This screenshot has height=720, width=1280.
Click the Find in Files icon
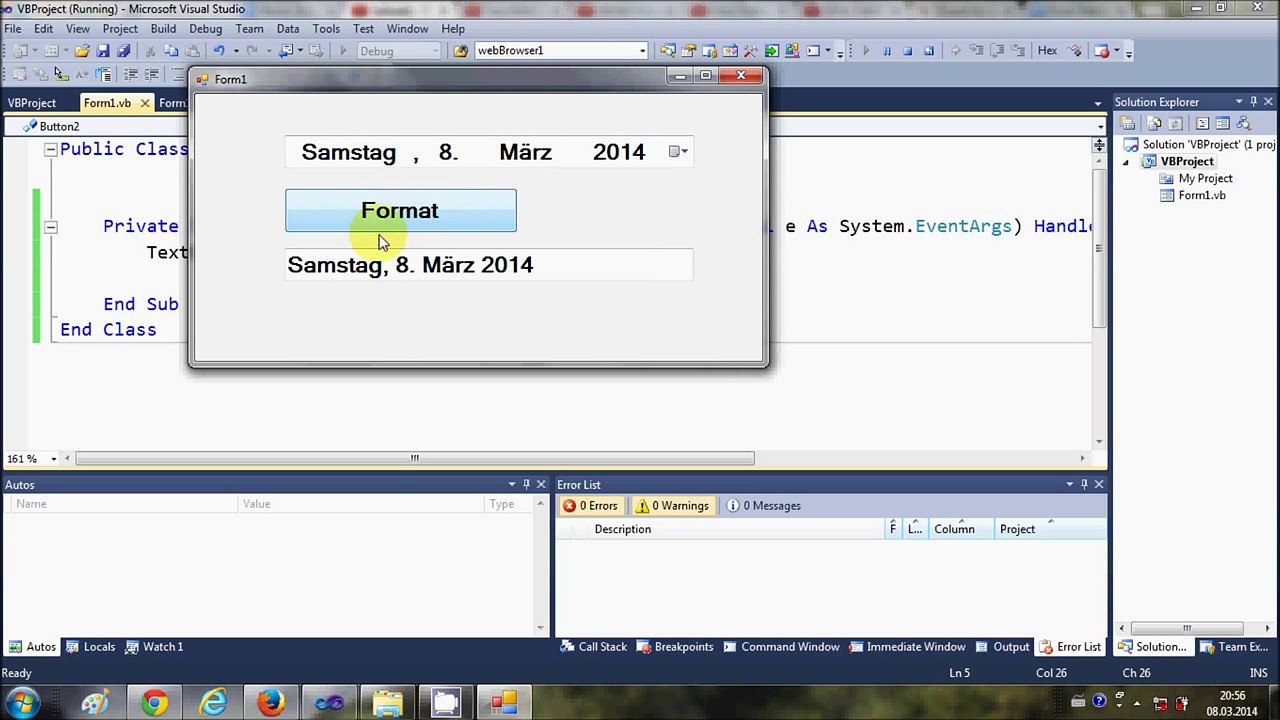point(461,51)
